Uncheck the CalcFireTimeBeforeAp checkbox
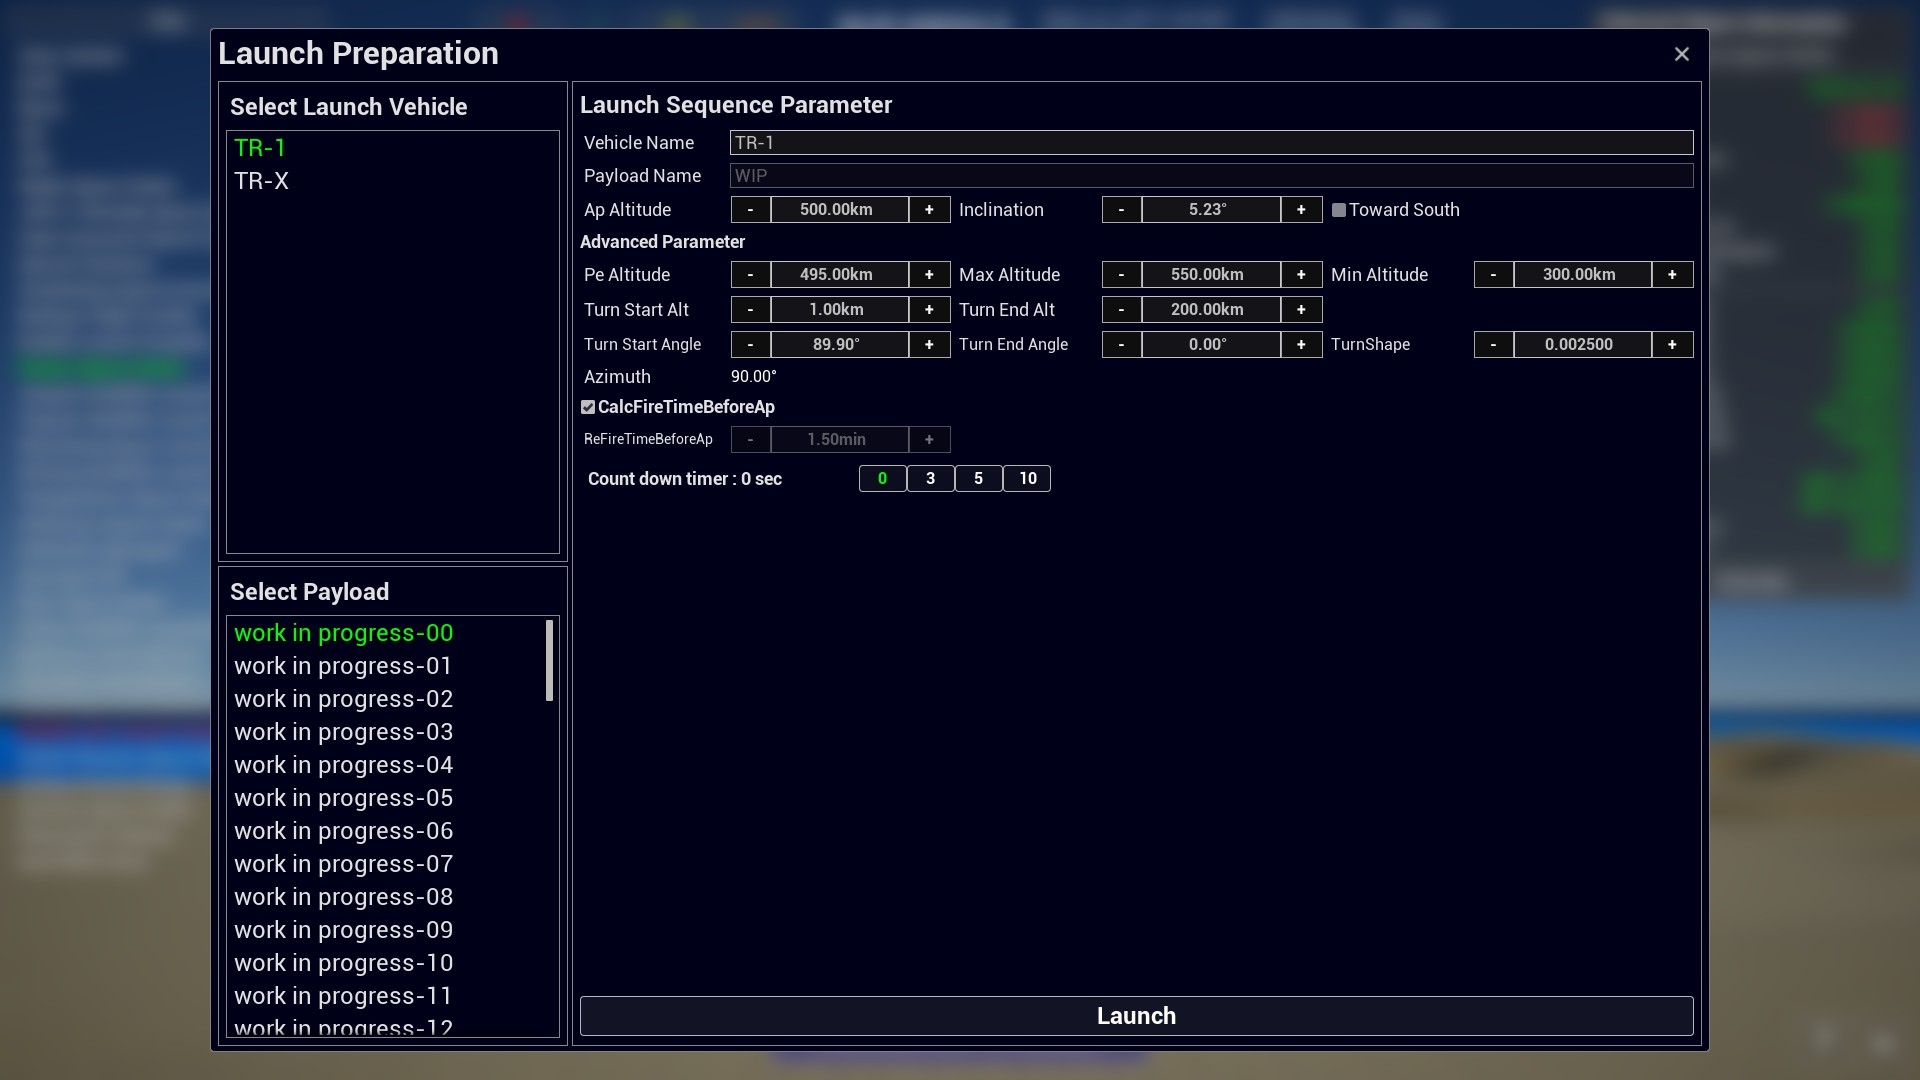Screen dimensions: 1920x1080 (588, 407)
